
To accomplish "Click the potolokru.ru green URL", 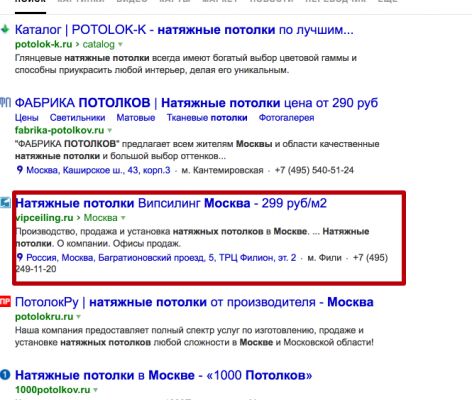I will click(44, 317).
